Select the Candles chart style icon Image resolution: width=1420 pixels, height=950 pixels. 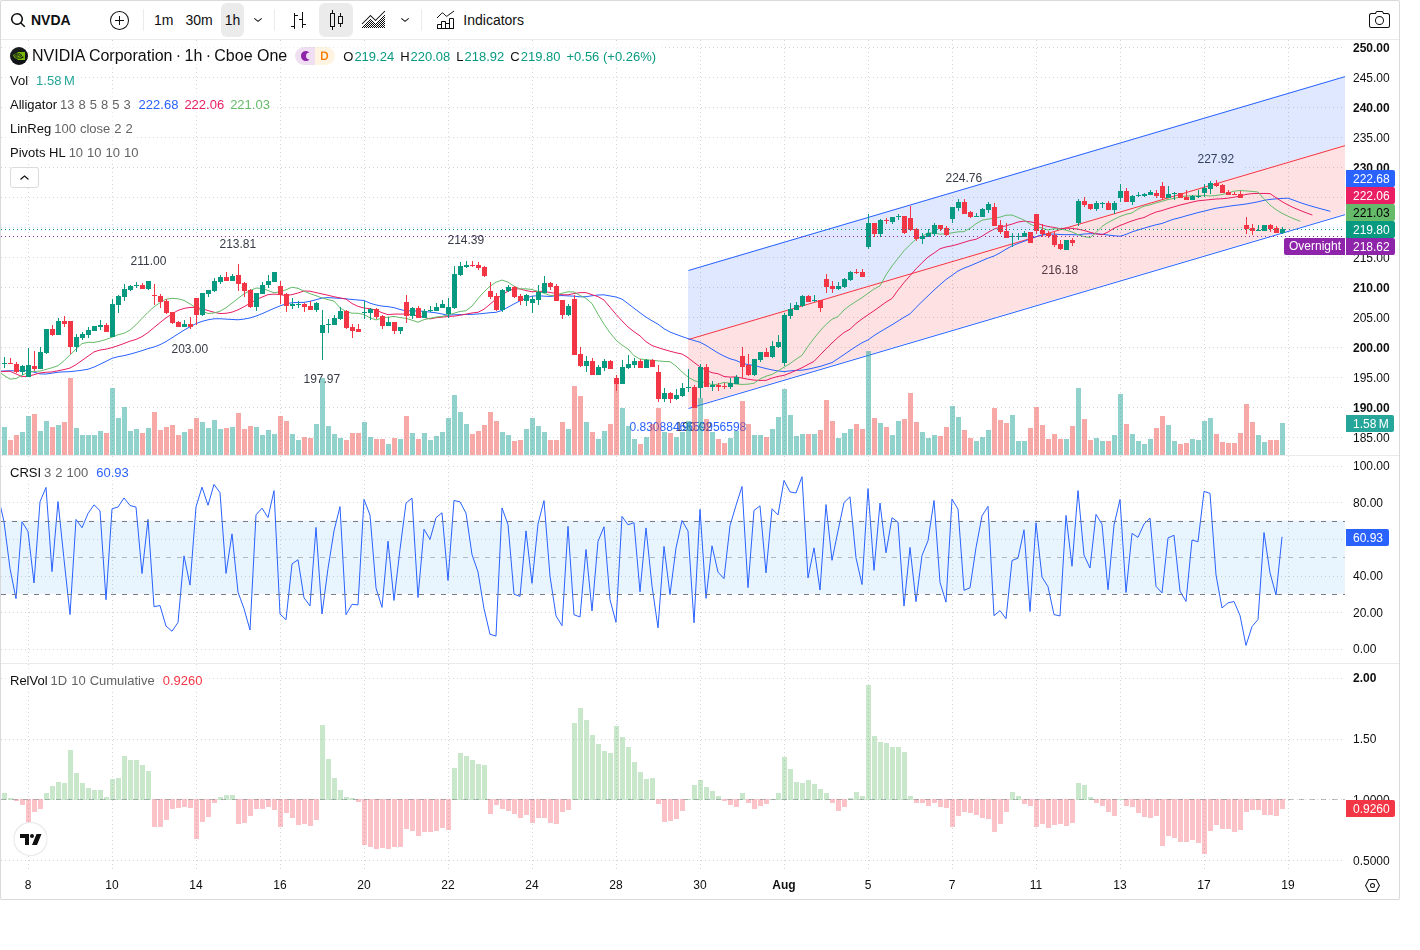pos(336,20)
